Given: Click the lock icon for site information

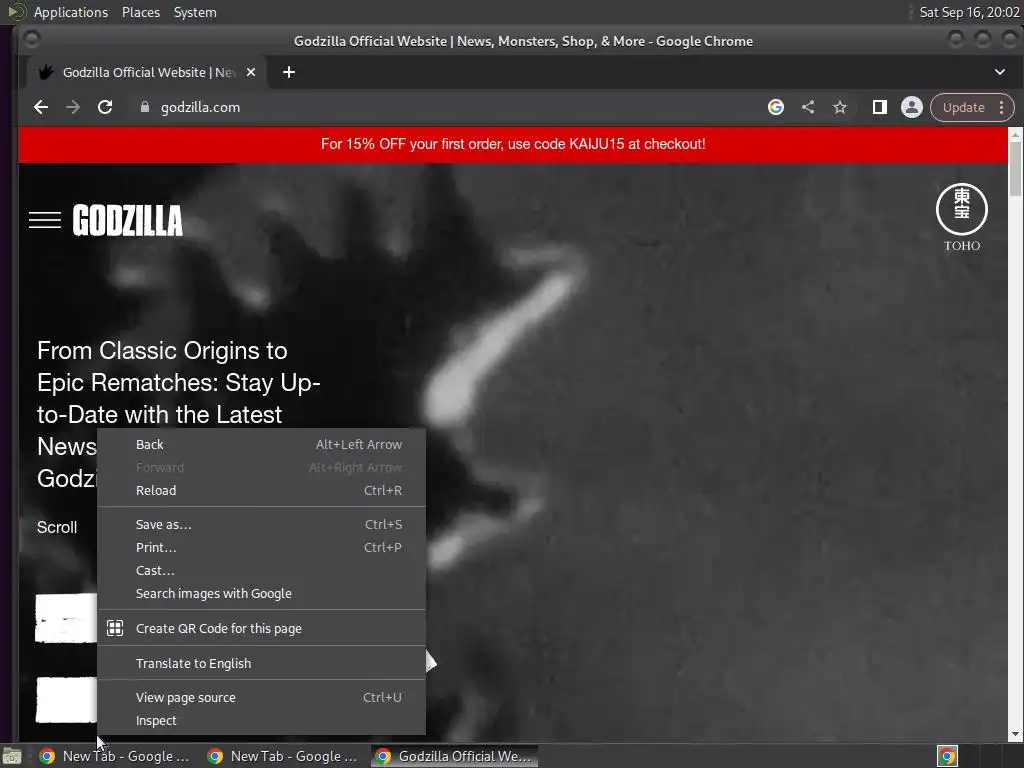Looking at the screenshot, I should point(145,107).
